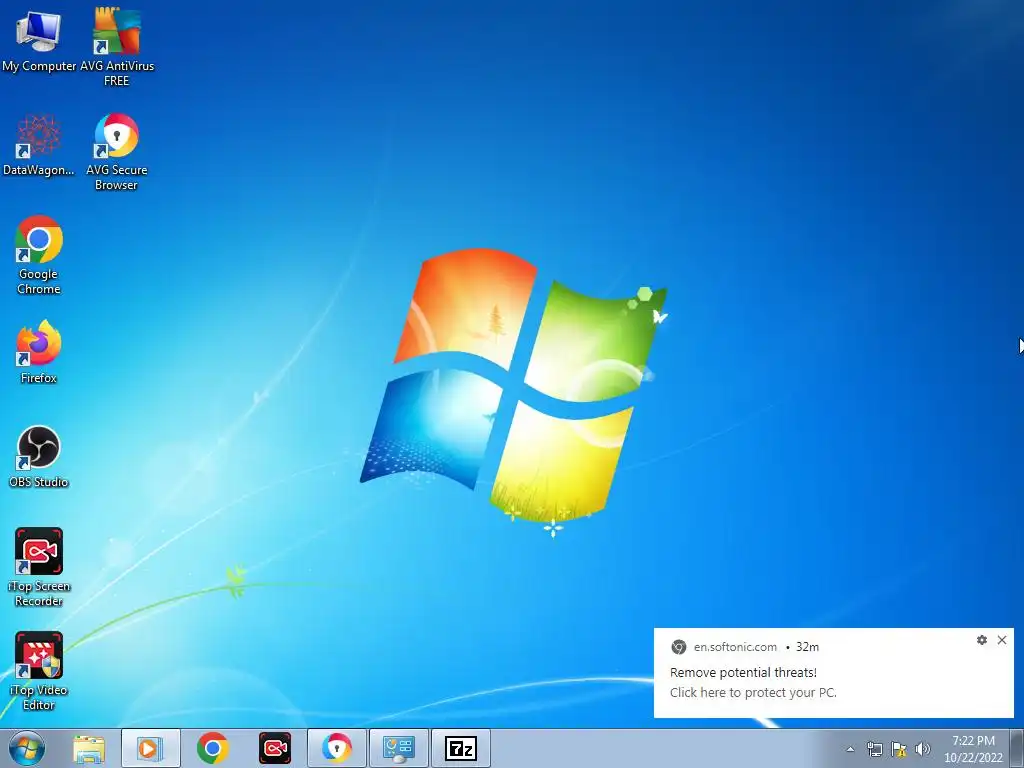Launch Google Chrome from the taskbar
The width and height of the screenshot is (1024, 768).
[212, 748]
